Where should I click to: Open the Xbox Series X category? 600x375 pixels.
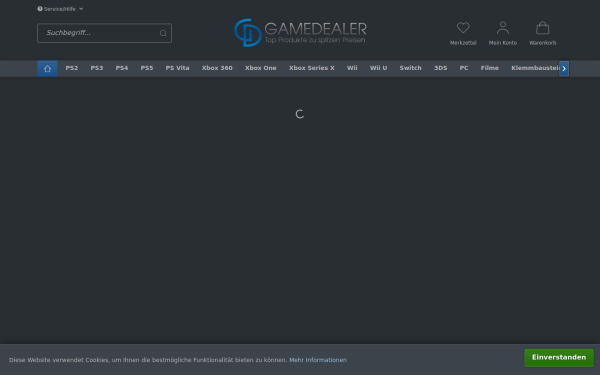(312, 68)
